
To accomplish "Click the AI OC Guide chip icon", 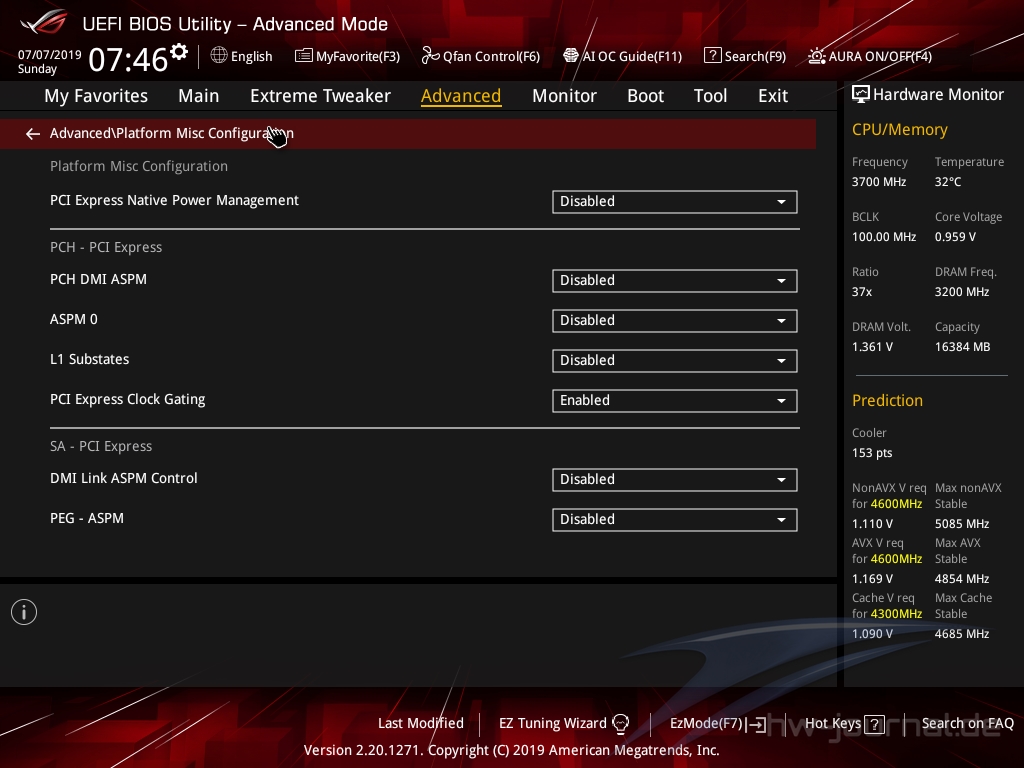I will (571, 56).
